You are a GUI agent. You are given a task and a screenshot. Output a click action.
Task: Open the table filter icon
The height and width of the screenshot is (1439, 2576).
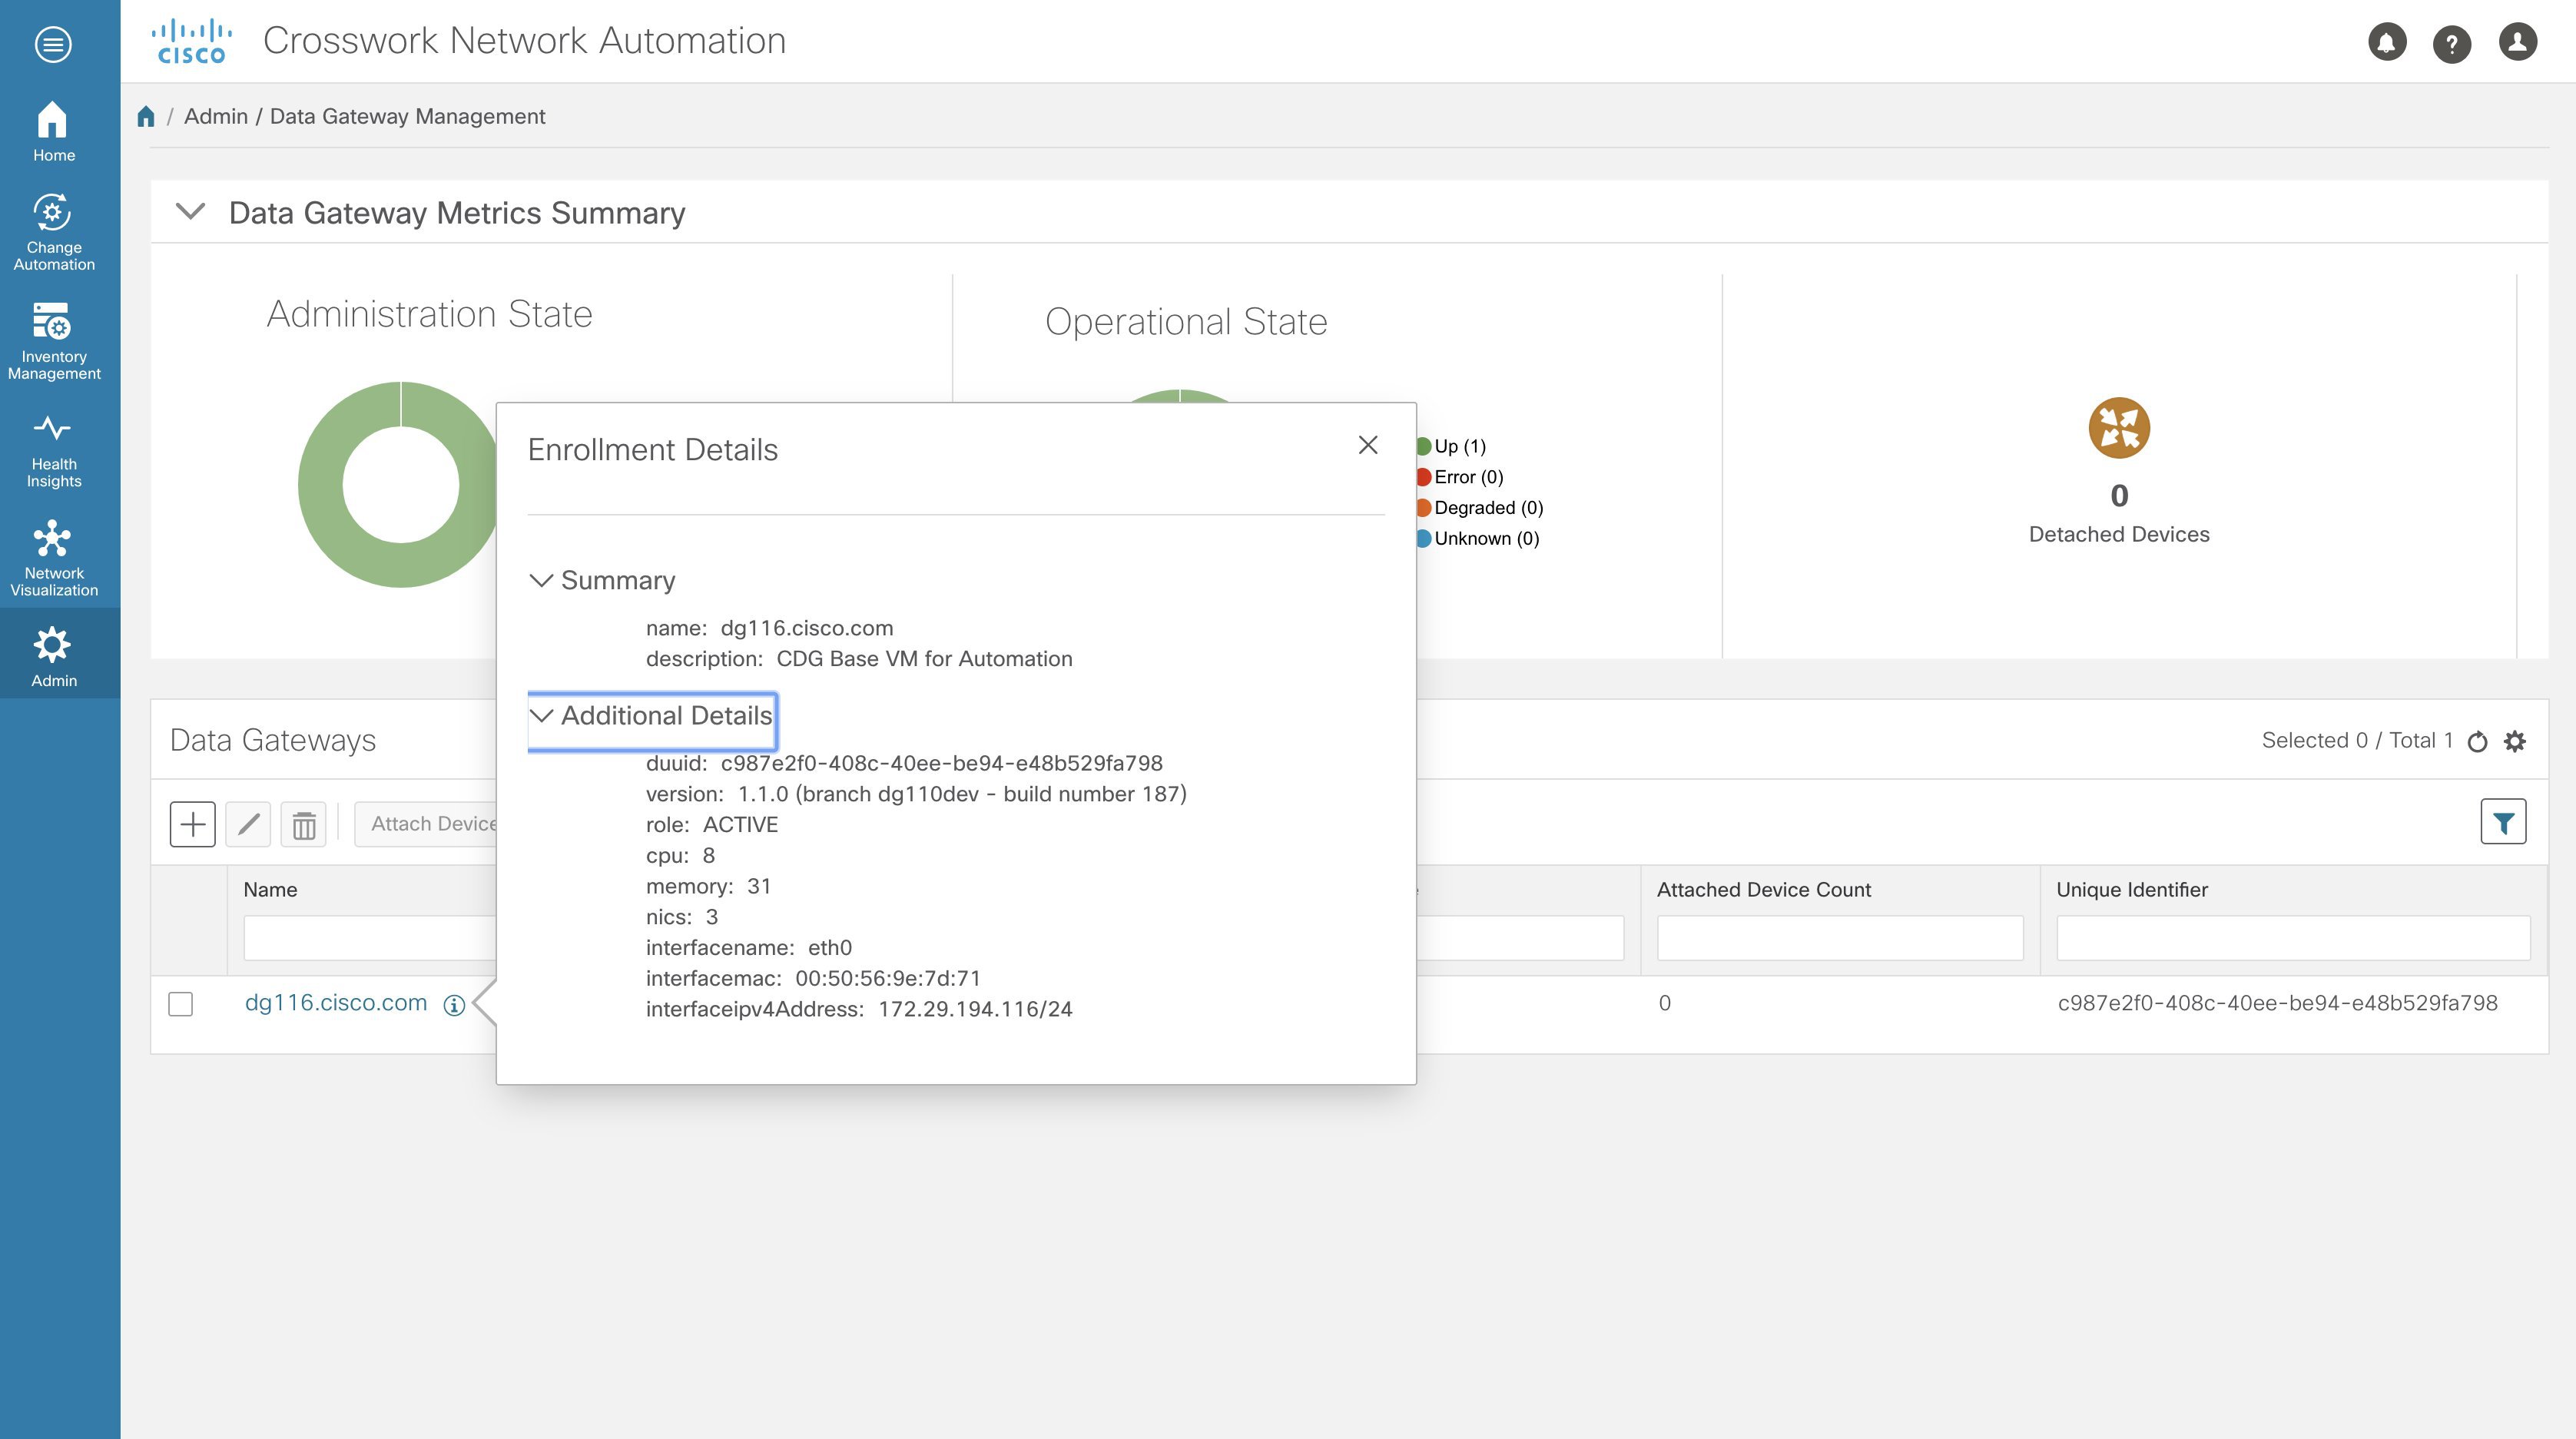click(2503, 820)
